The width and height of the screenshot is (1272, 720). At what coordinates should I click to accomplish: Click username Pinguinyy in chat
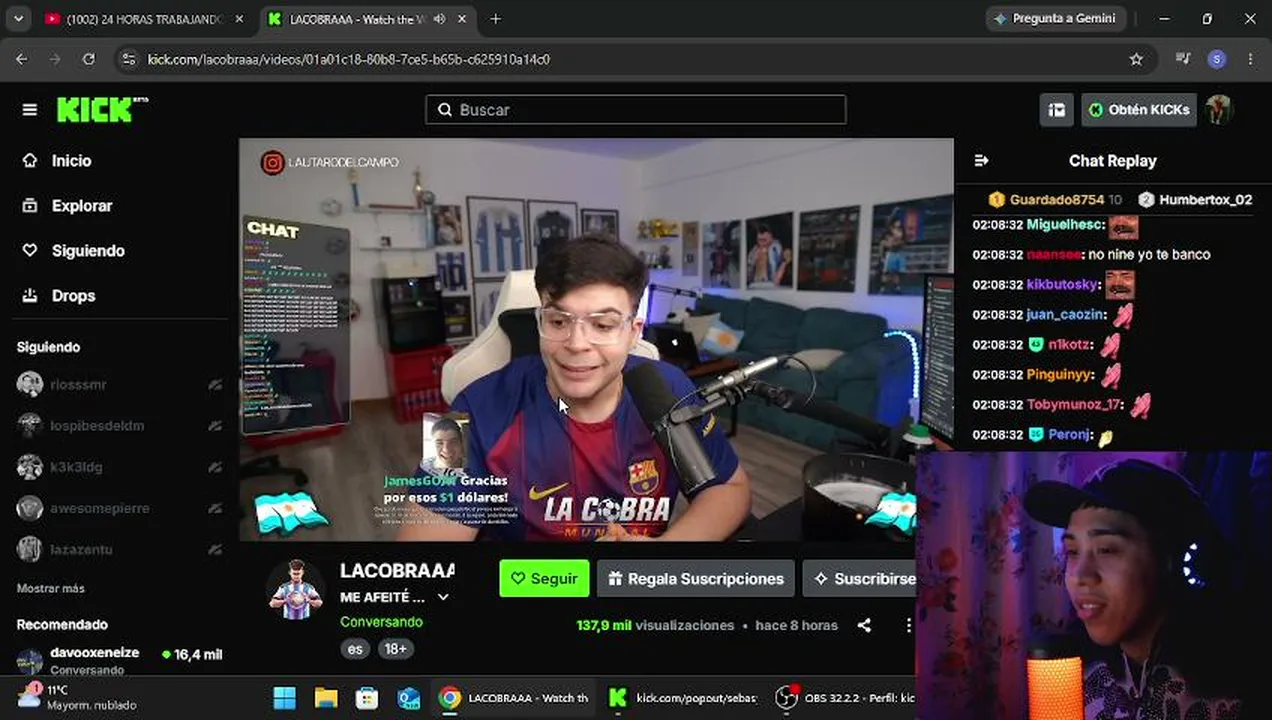1060,375
